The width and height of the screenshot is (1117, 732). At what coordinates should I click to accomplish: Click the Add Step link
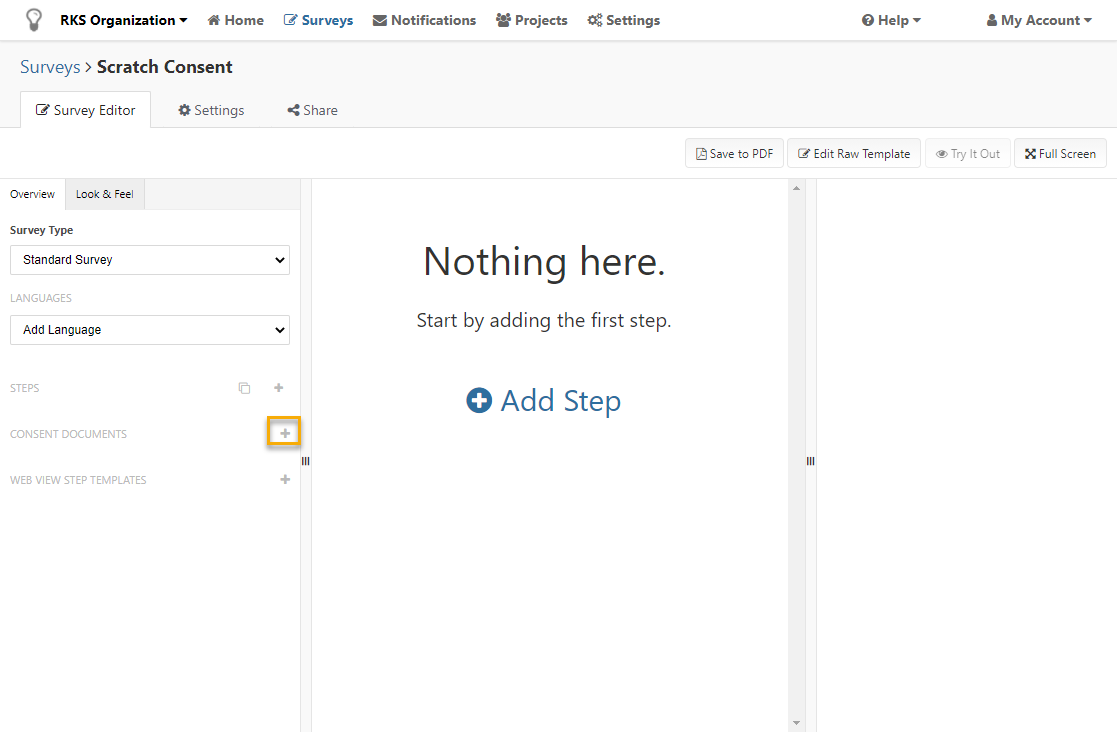pos(544,401)
